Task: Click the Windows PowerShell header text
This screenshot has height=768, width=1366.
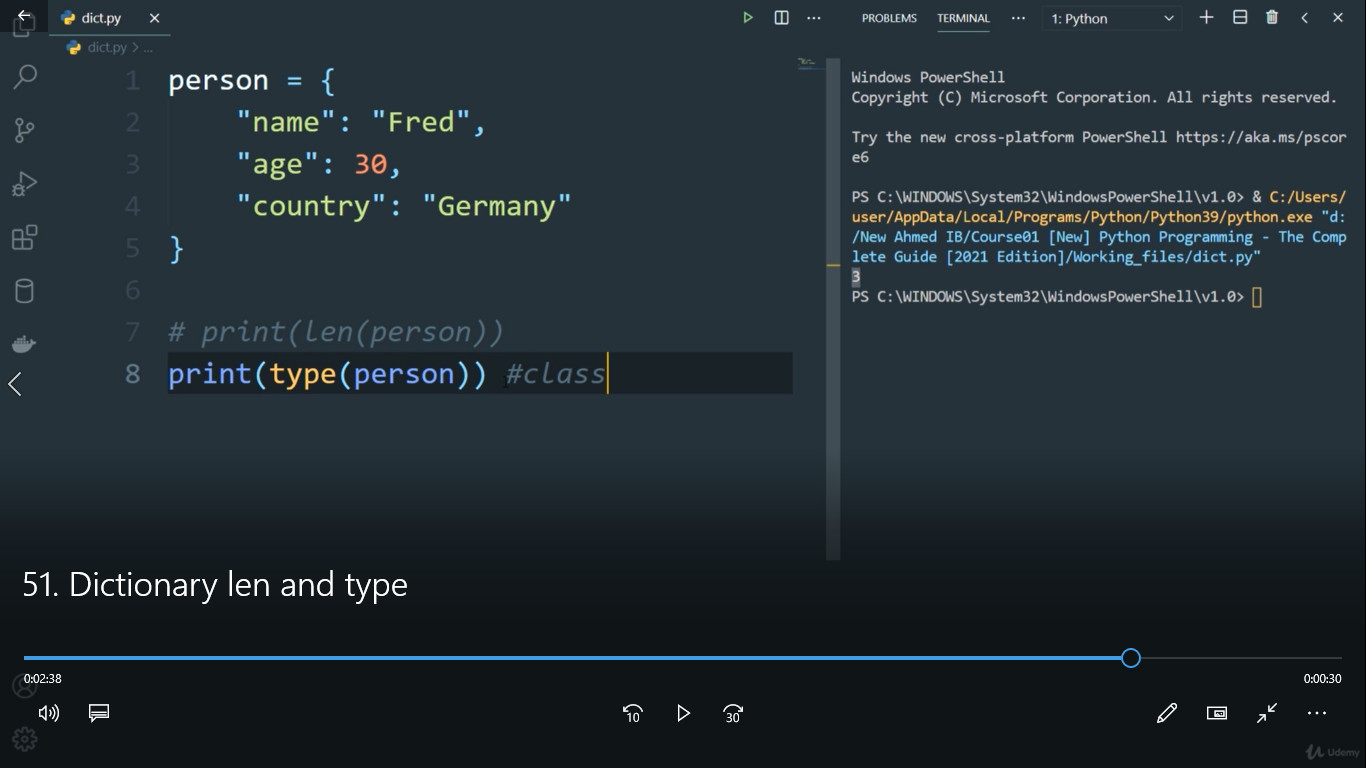Action: (x=928, y=77)
